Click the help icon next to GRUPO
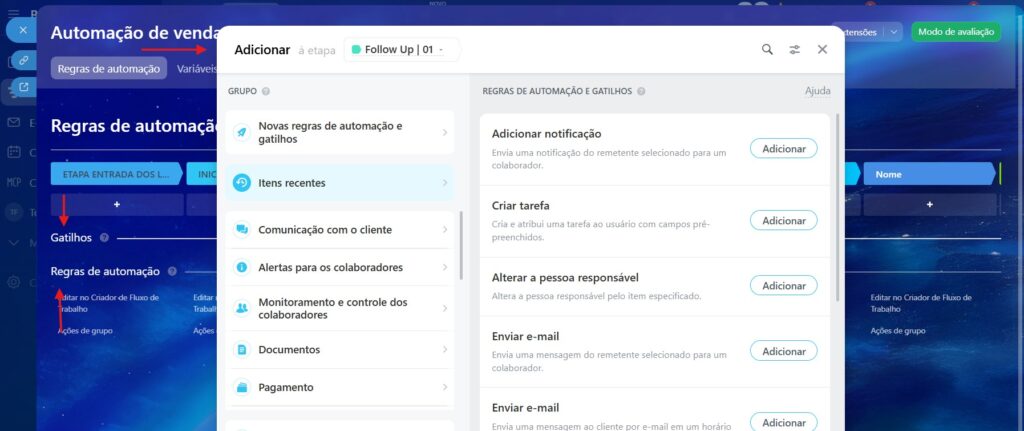Image resolution: width=1024 pixels, height=431 pixels. point(266,91)
